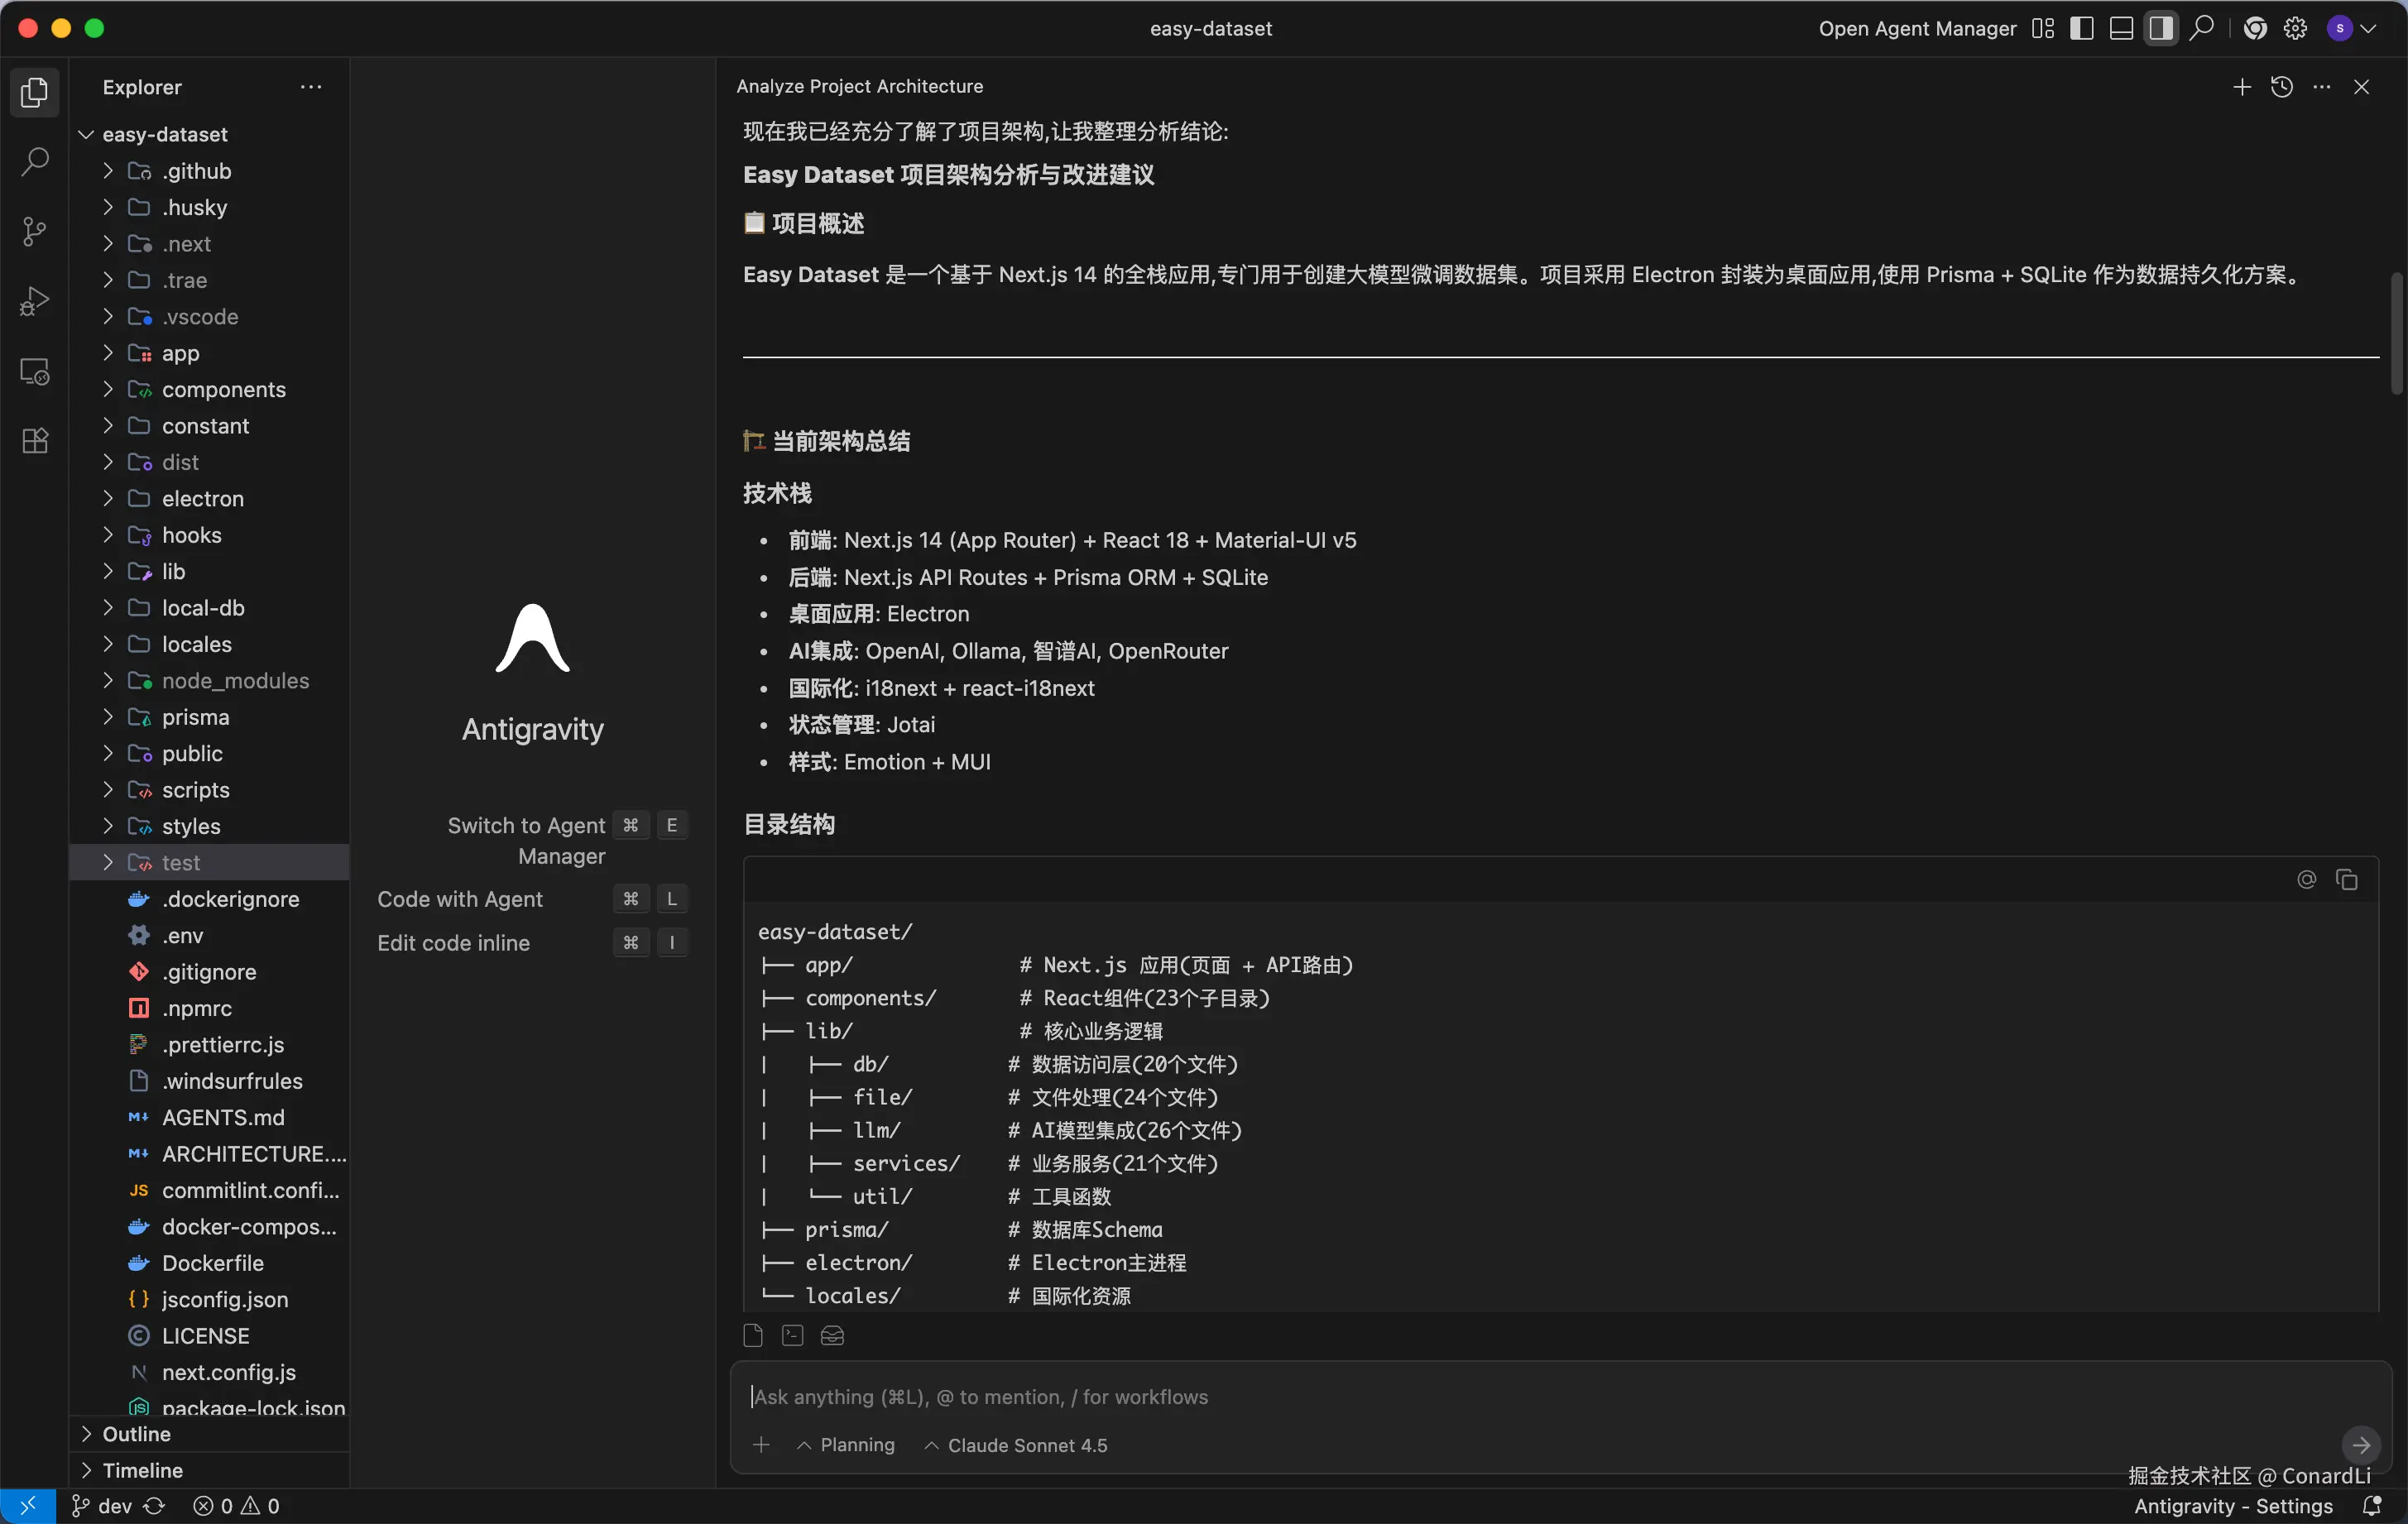The width and height of the screenshot is (2408, 1524).
Task: Open the Search view in the activity bar
Action: (x=35, y=161)
